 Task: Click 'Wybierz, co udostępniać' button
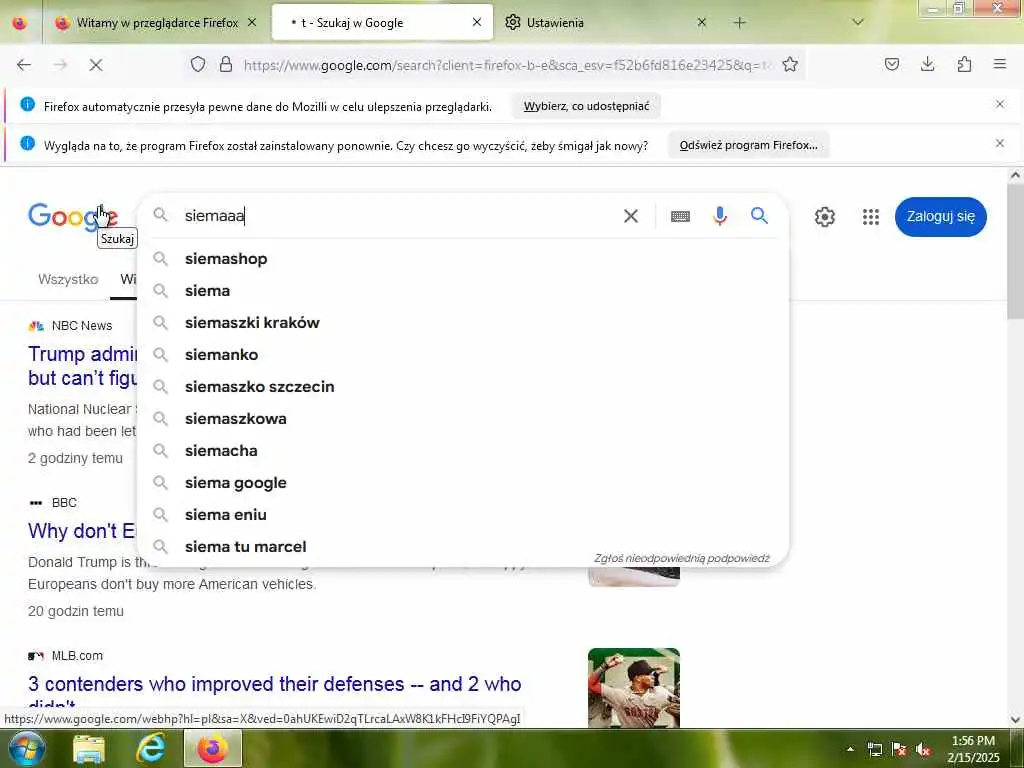coord(586,106)
